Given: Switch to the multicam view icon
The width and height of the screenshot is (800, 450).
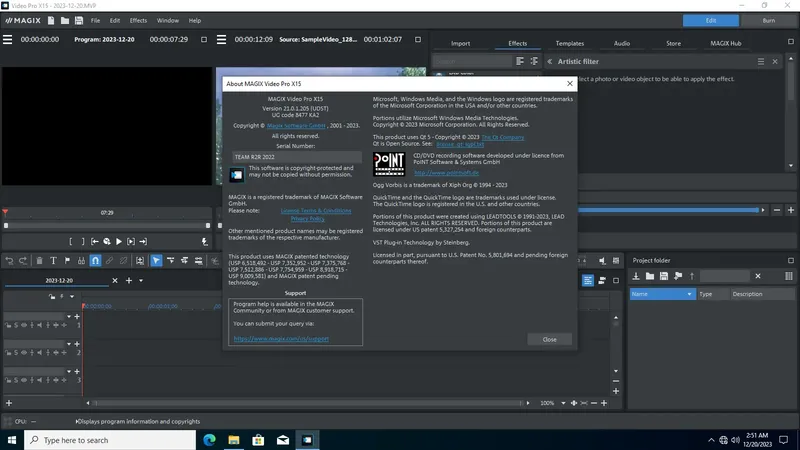Looking at the screenshot, I should (x=602, y=281).
